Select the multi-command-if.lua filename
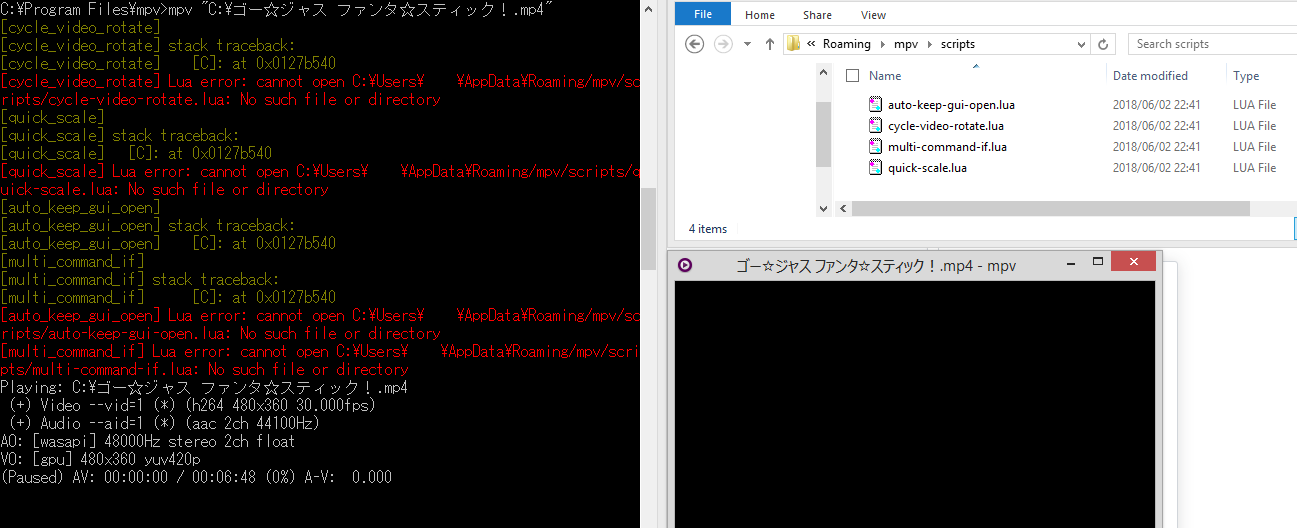 pyautogui.click(x=947, y=147)
